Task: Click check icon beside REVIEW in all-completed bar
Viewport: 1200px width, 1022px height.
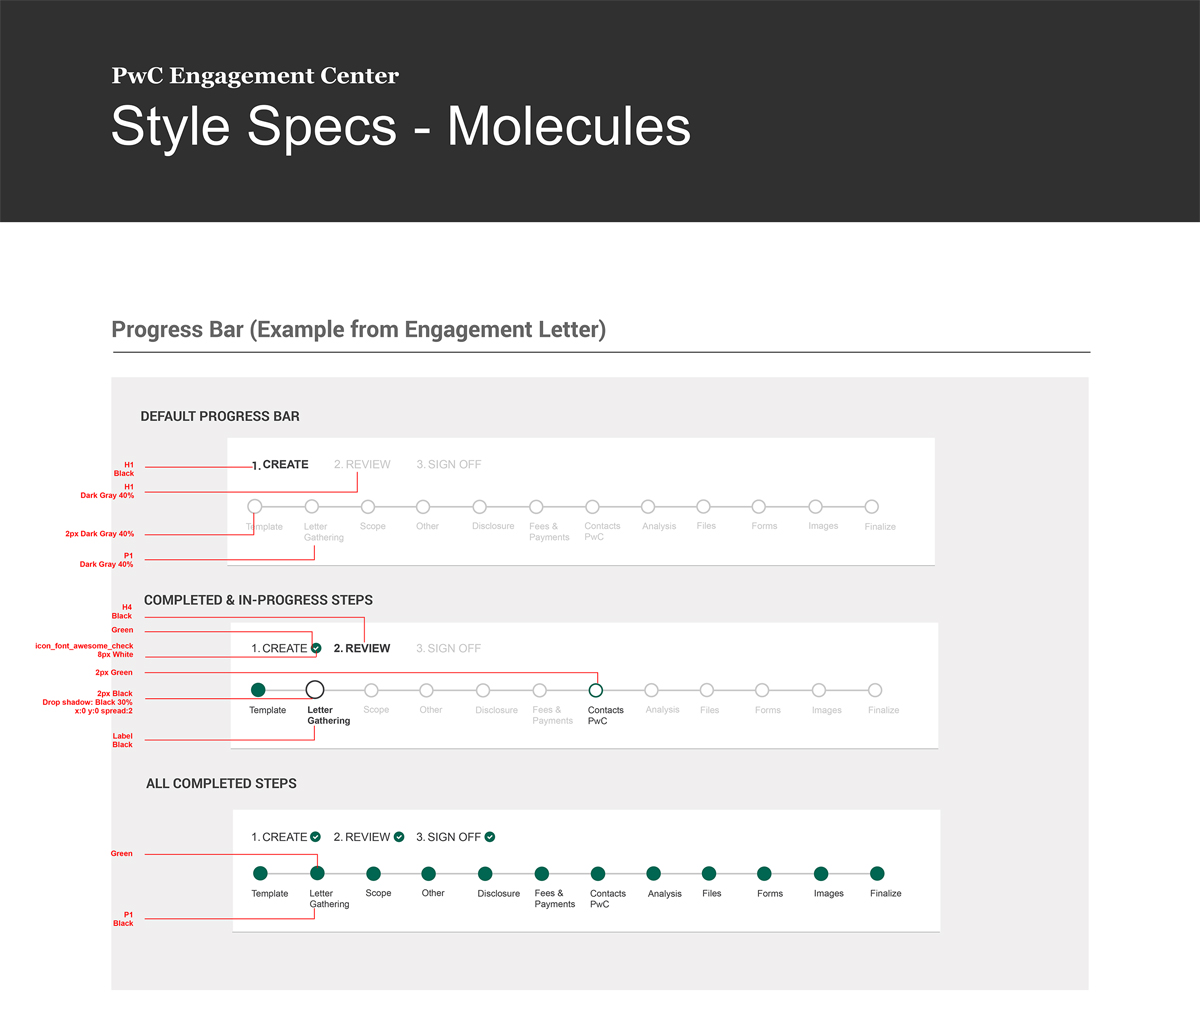Action: tap(399, 837)
